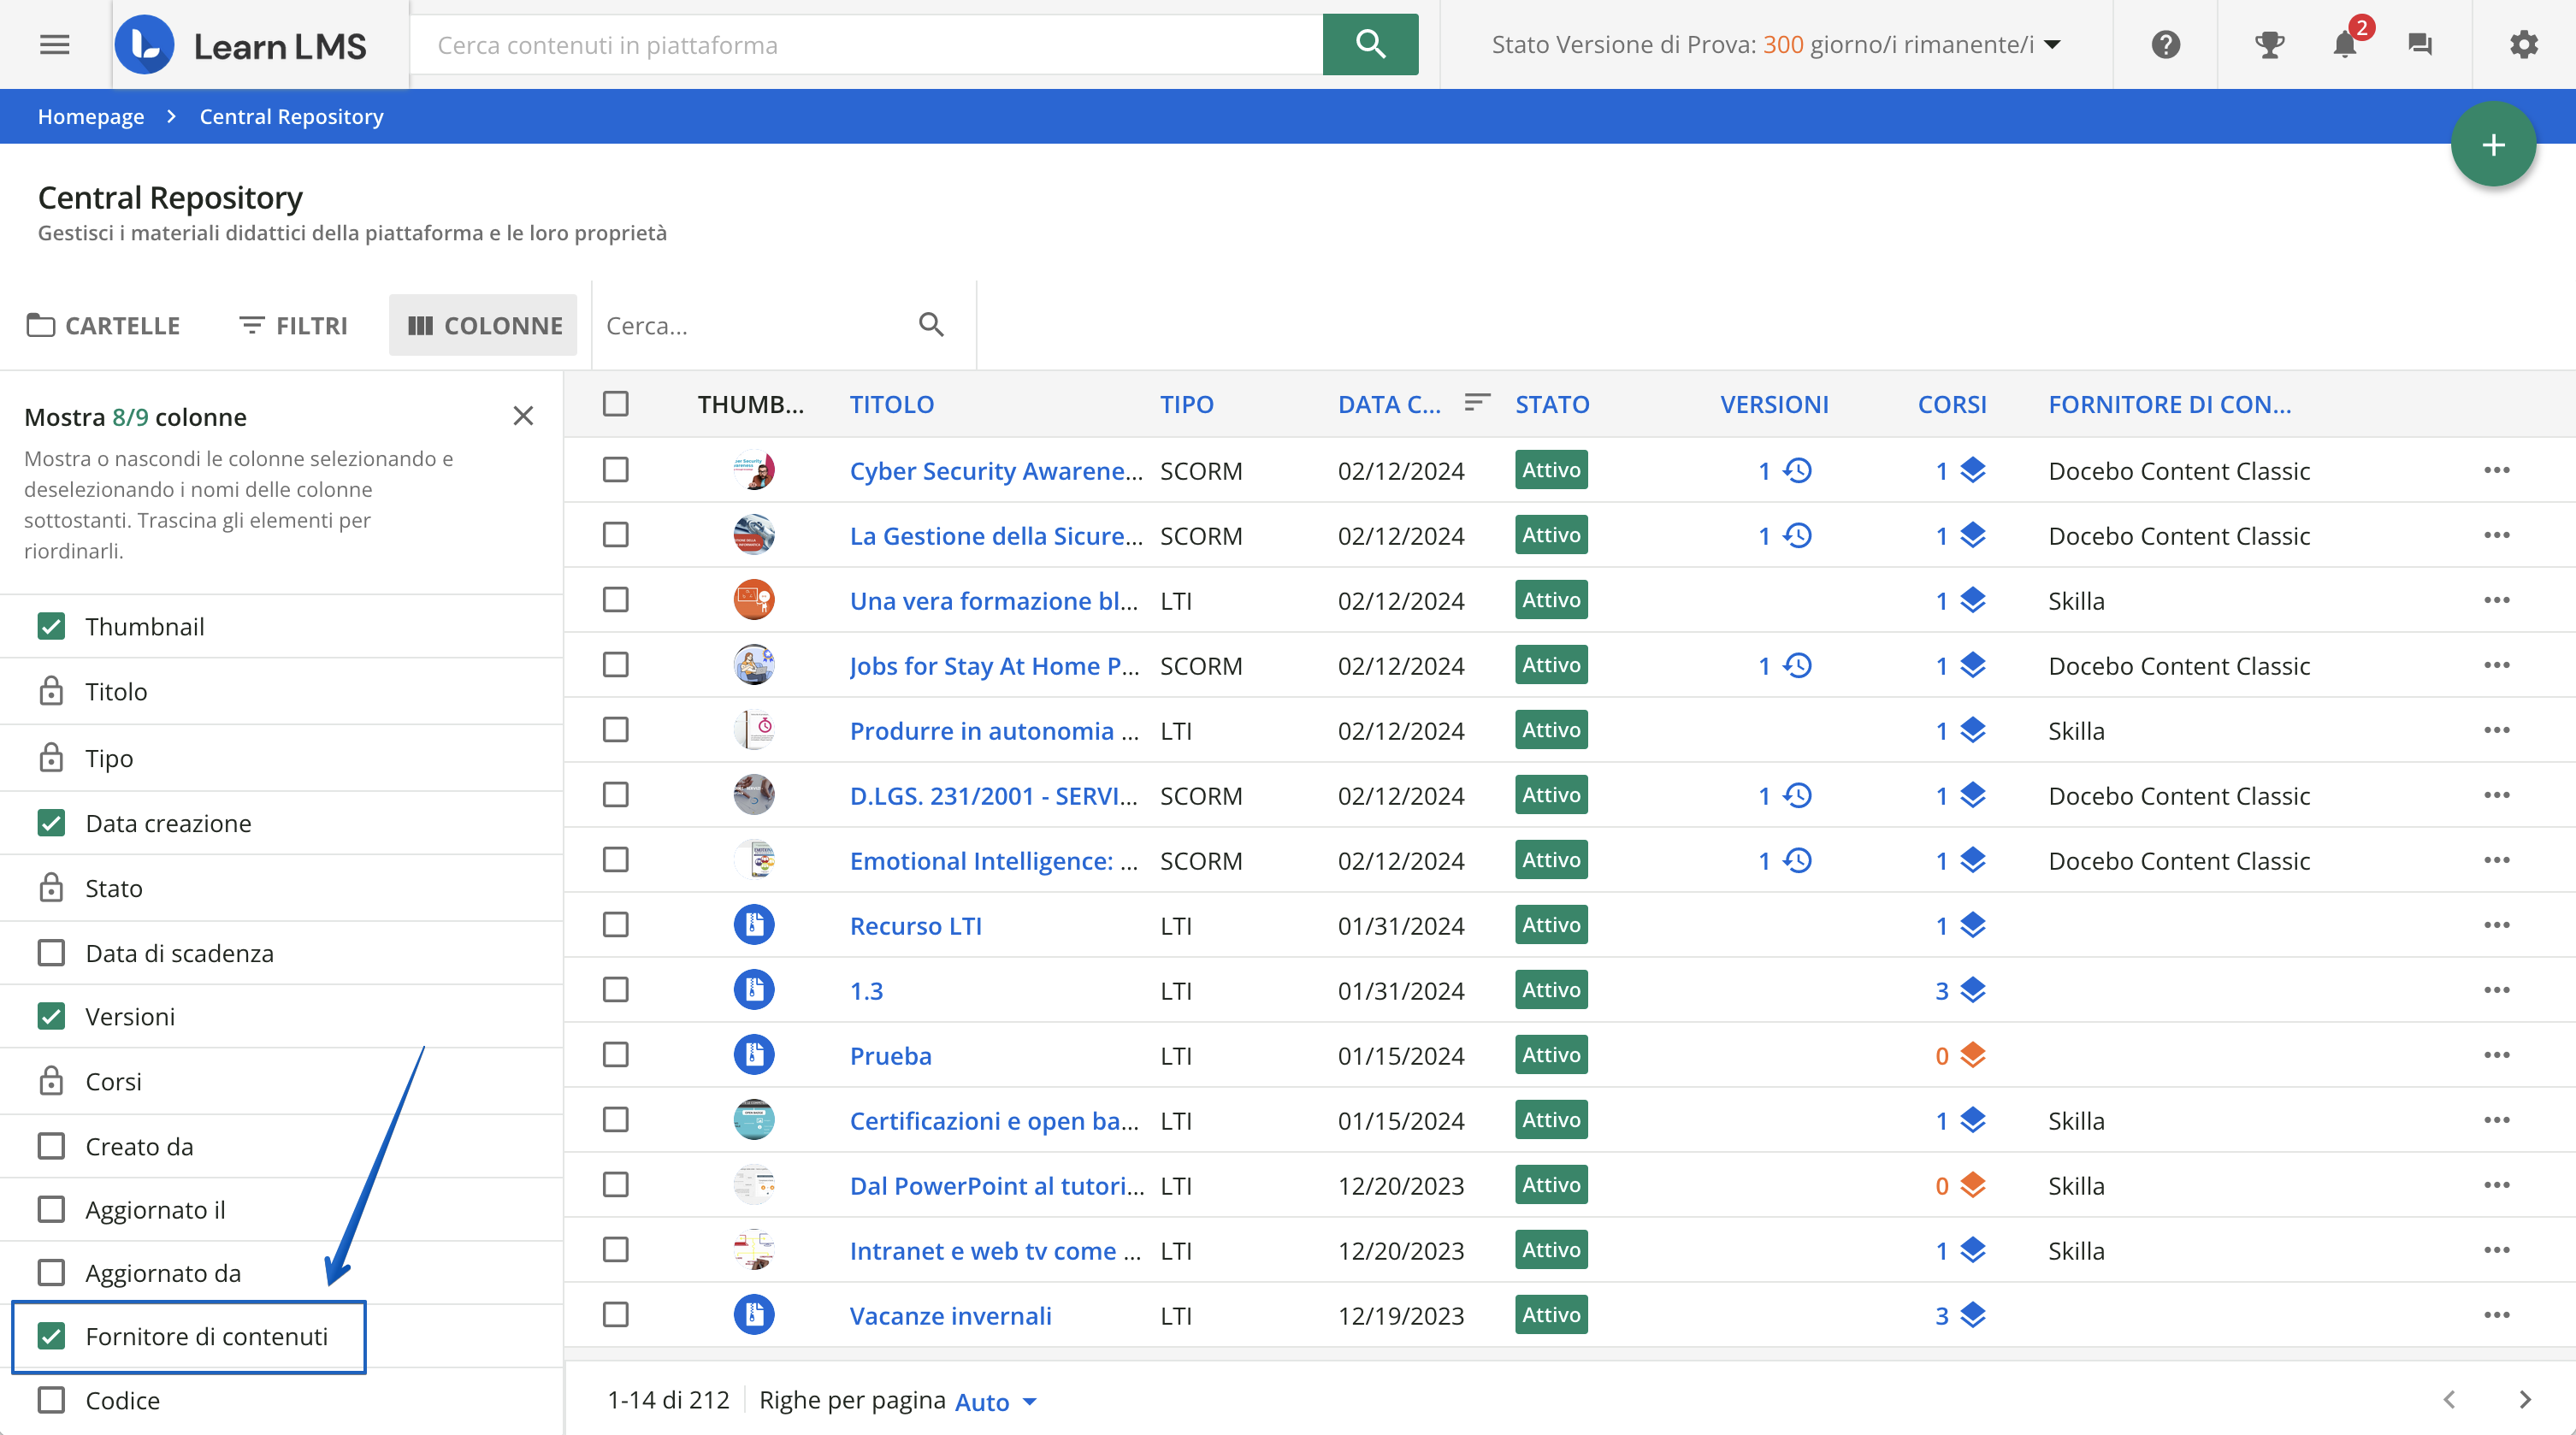2576x1435 pixels.
Task: Uncheck the Thumbnail column checkbox
Action: point(51,626)
